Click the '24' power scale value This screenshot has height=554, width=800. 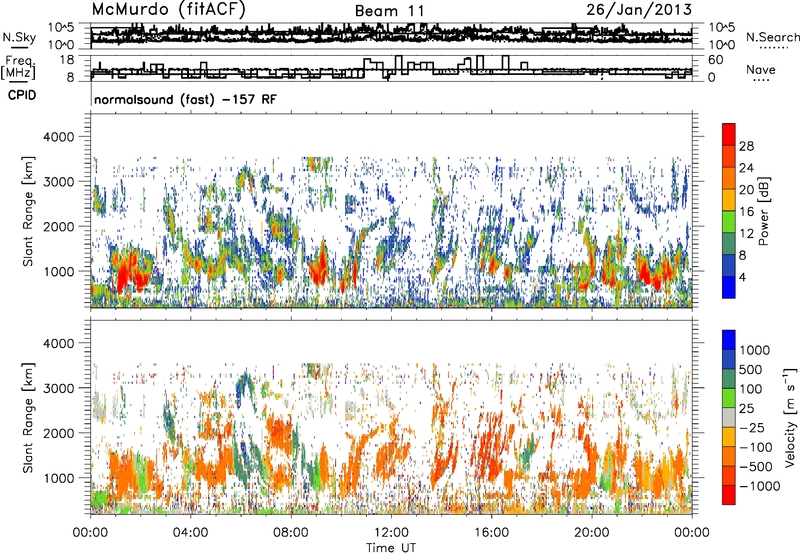pos(746,168)
